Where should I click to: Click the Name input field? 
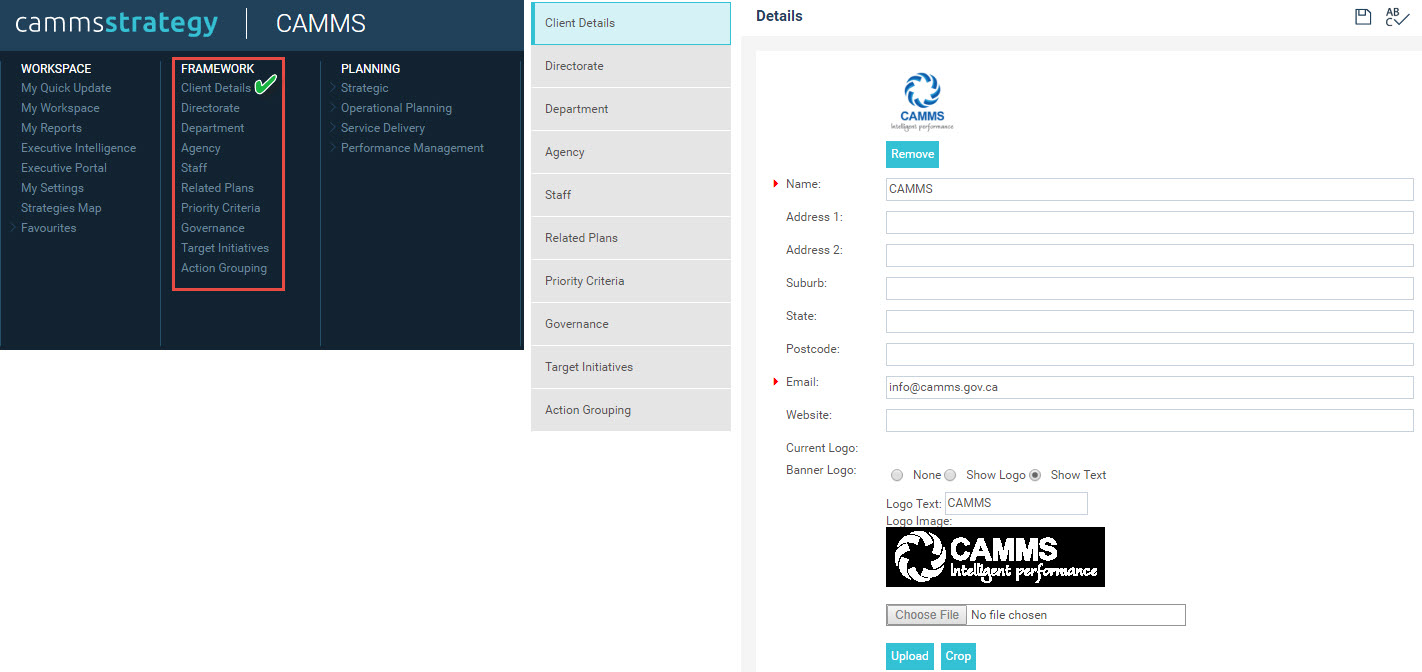click(x=1150, y=189)
